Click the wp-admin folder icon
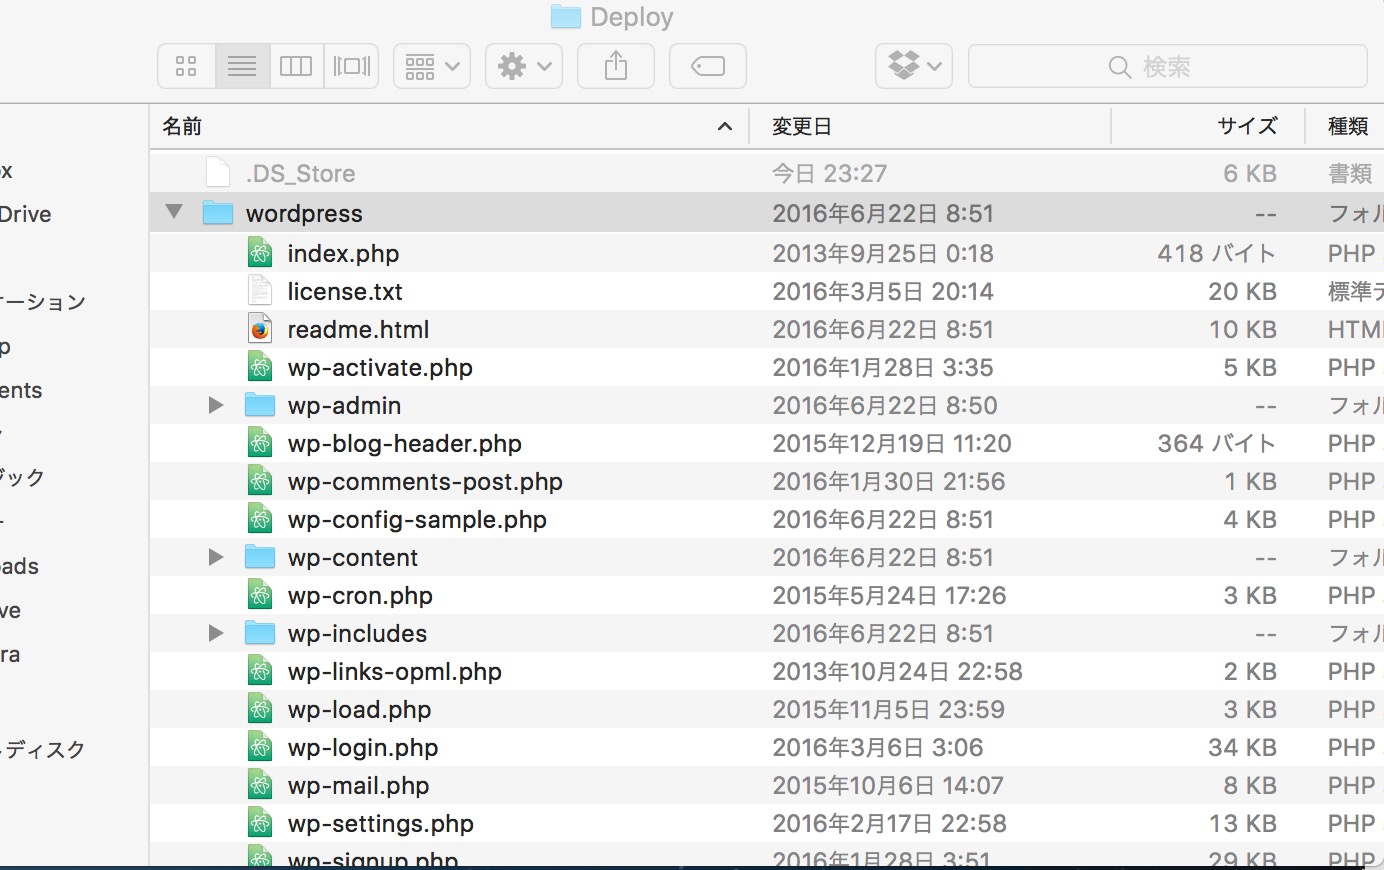 (x=260, y=405)
